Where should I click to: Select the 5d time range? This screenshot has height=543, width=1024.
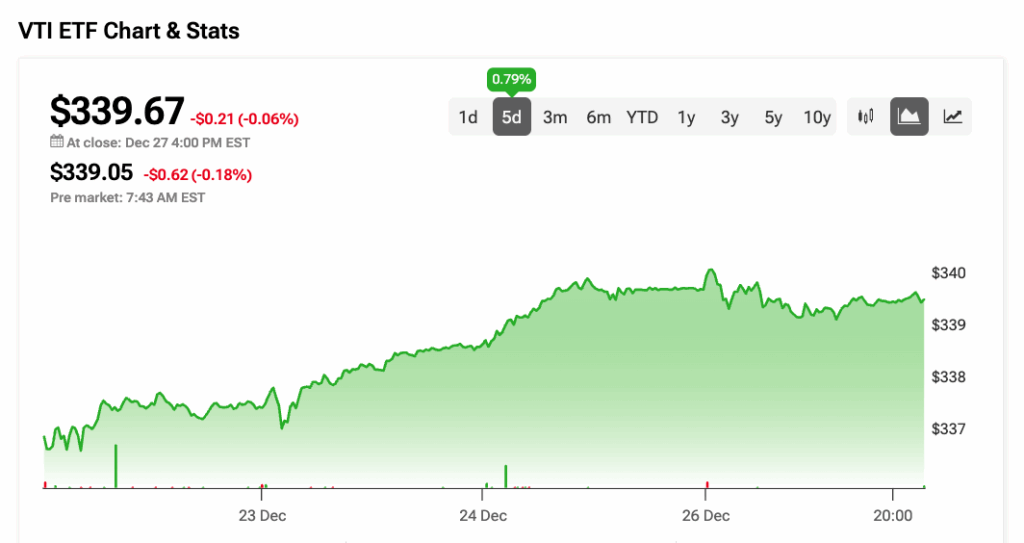pyautogui.click(x=511, y=117)
